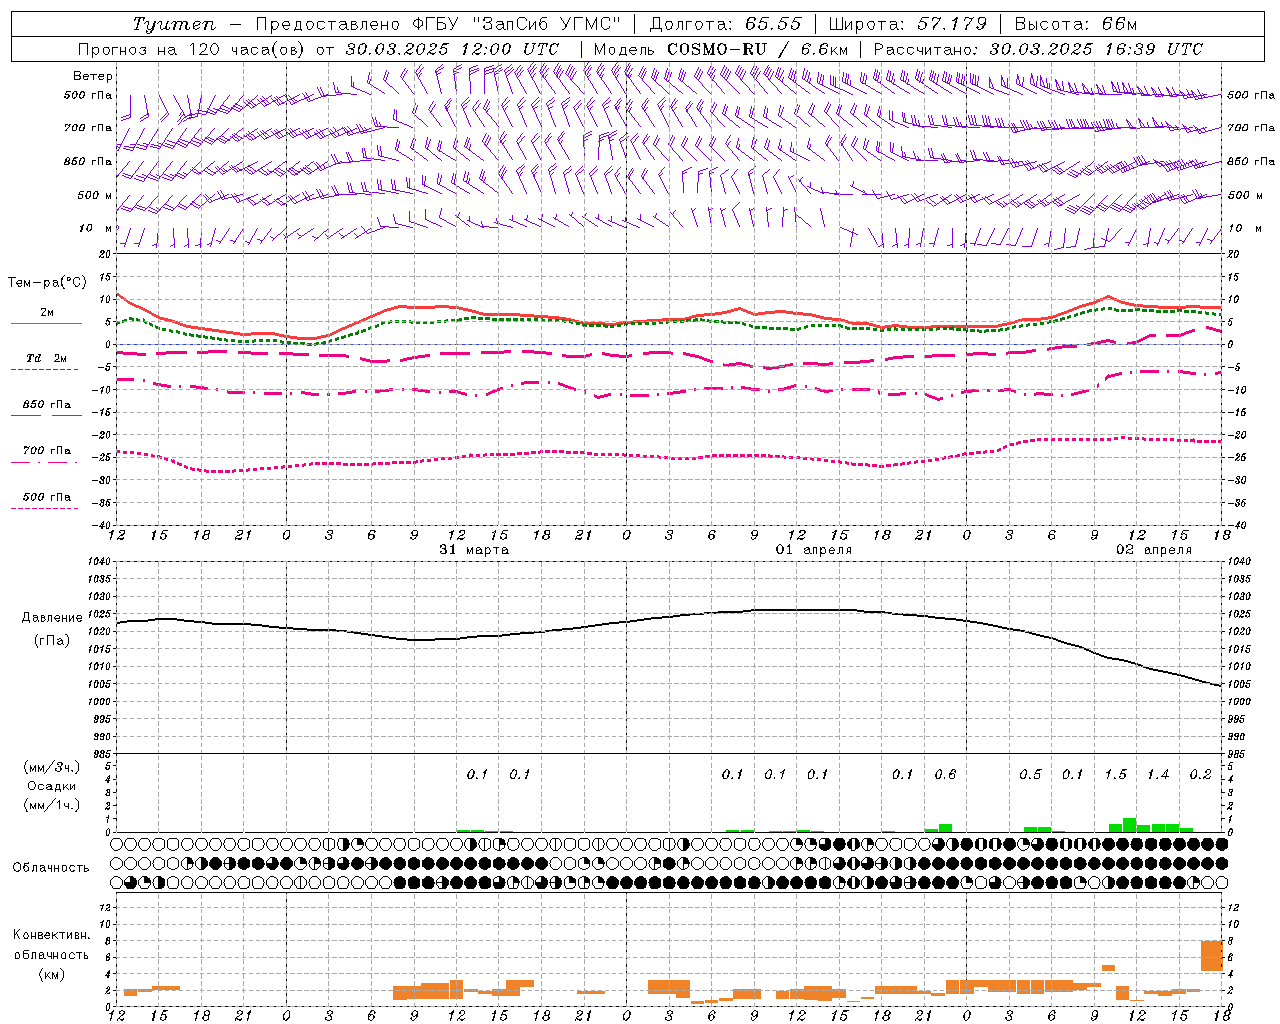
Task: Click the 'Широта: 57.179' header value
Action: 907,24
